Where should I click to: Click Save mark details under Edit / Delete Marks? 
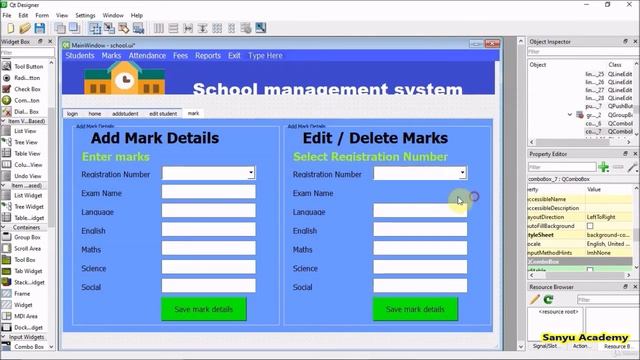click(415, 309)
